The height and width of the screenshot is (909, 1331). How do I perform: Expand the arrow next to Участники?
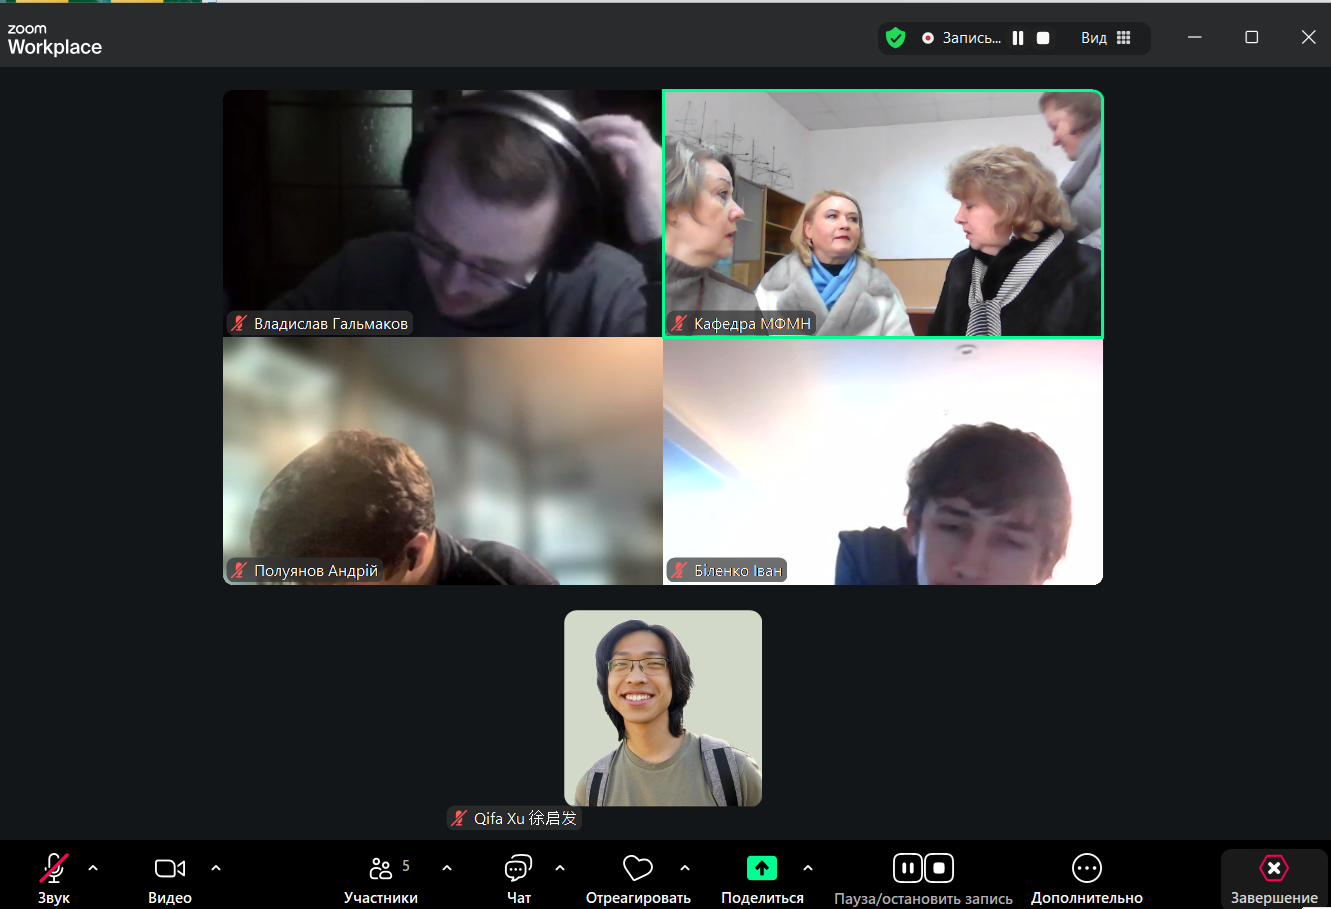click(x=447, y=868)
